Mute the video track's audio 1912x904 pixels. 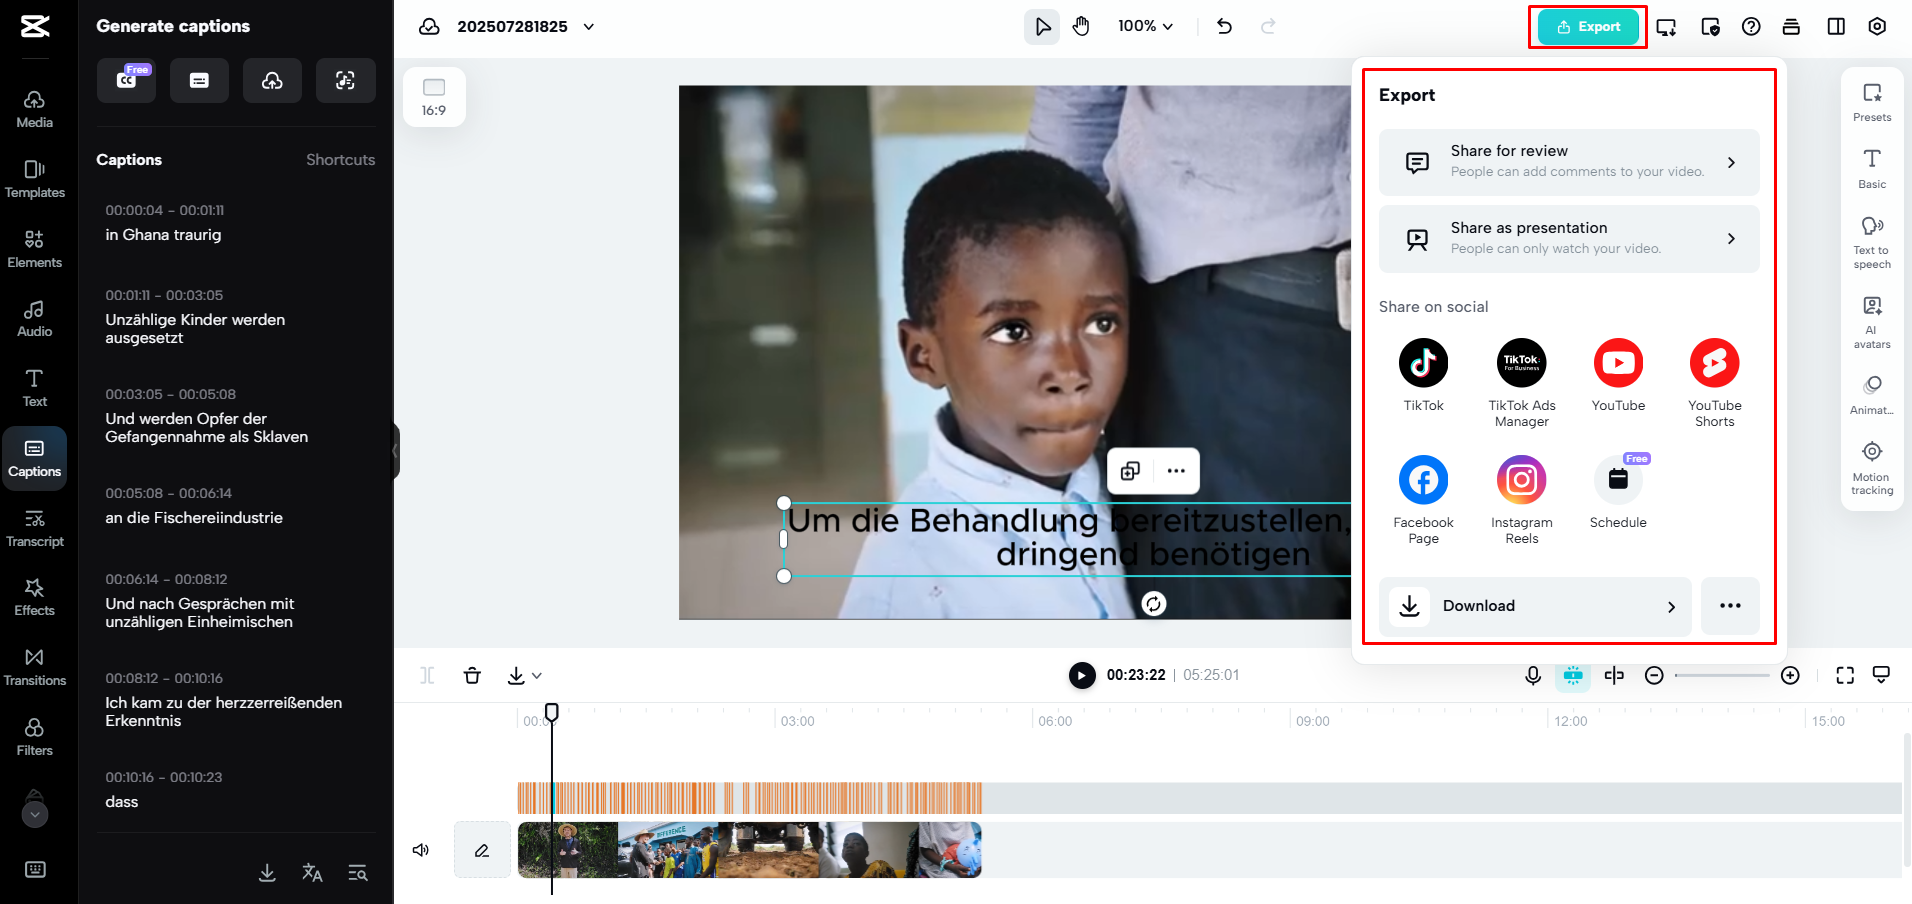click(x=420, y=849)
